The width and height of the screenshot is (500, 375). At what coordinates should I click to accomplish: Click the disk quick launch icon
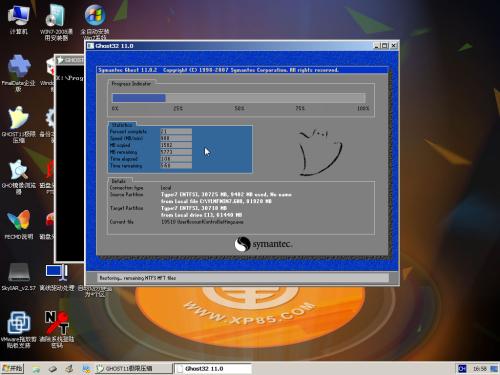coord(53,369)
